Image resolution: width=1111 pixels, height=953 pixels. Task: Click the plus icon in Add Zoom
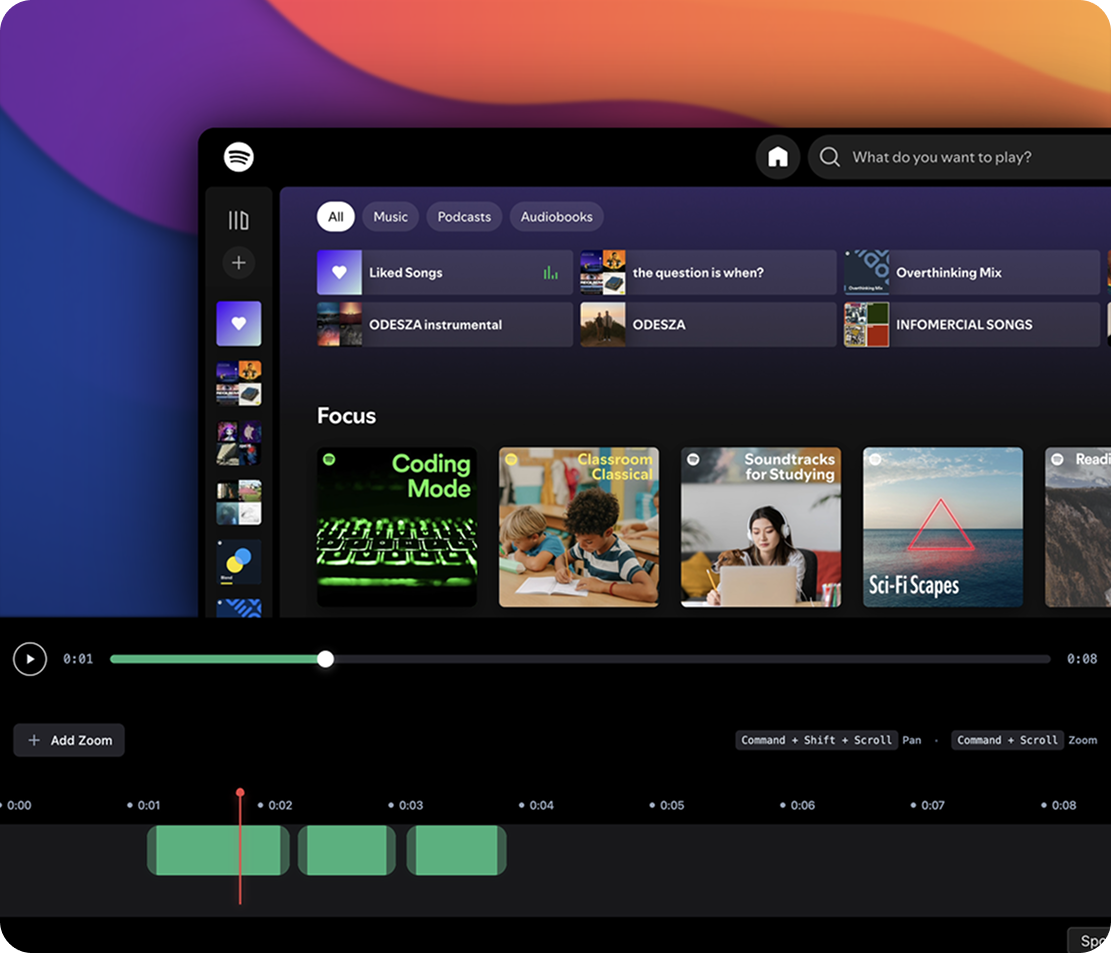(34, 740)
